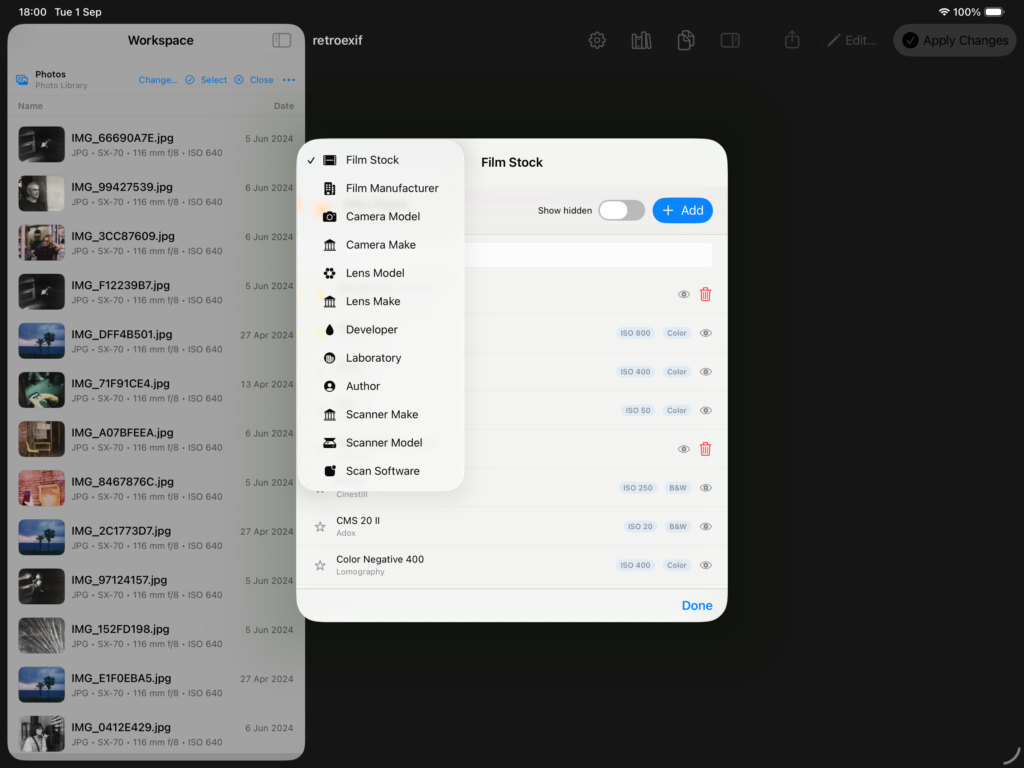Star the Color Negative 400 film
Screen dimensions: 1024x768
[x=320, y=566]
